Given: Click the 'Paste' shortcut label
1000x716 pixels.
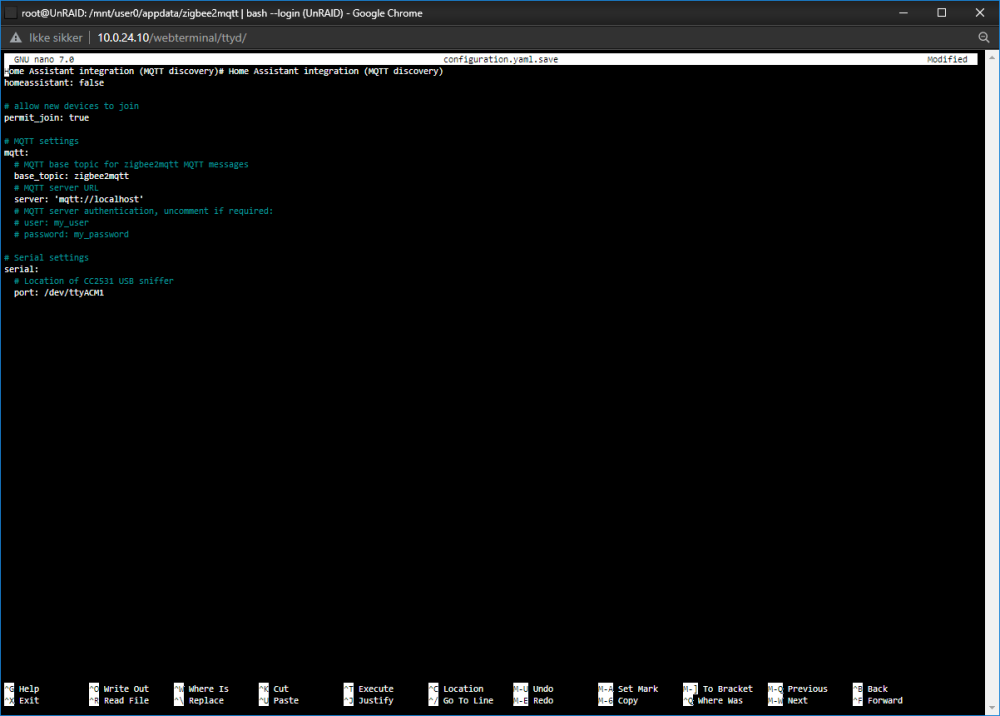Looking at the screenshot, I should click(286, 700).
